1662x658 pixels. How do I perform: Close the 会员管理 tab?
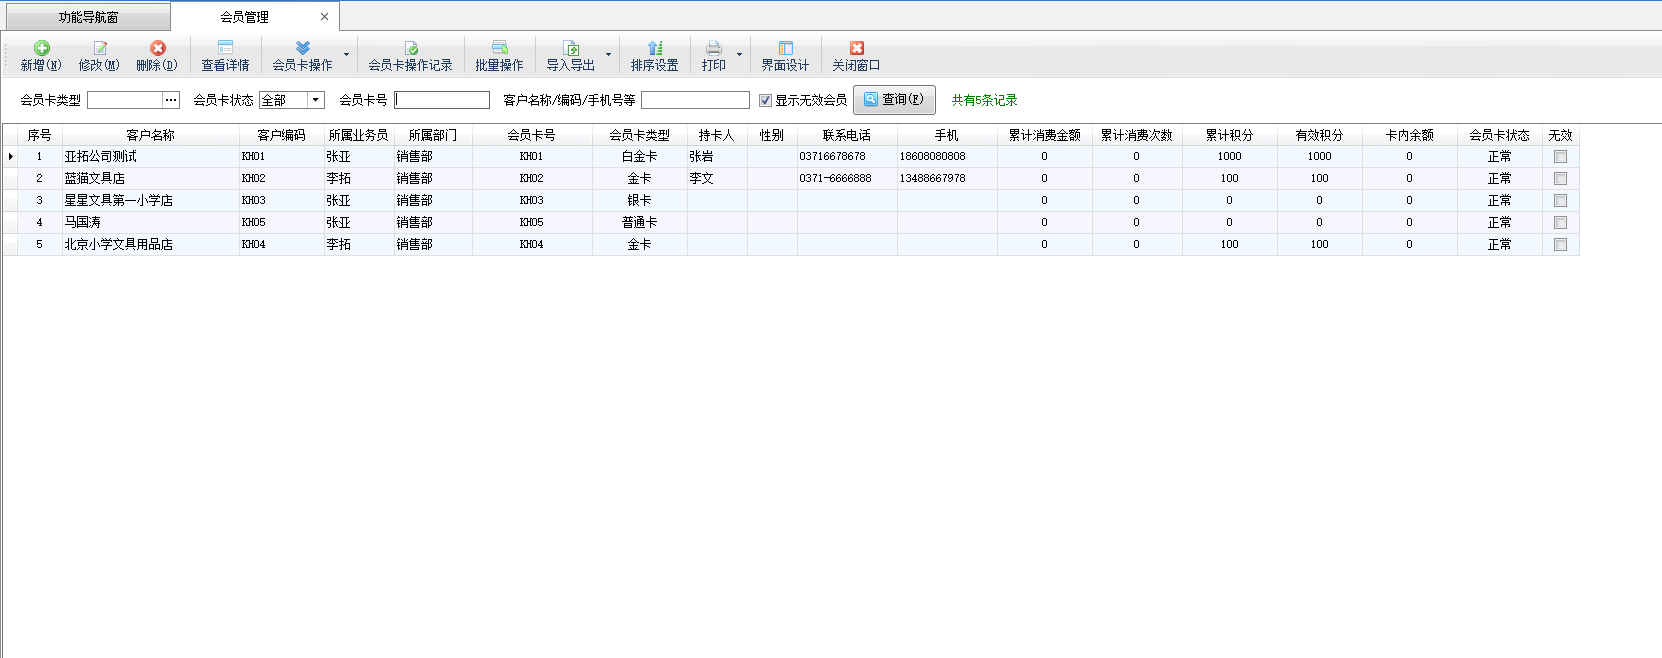pyautogui.click(x=324, y=17)
